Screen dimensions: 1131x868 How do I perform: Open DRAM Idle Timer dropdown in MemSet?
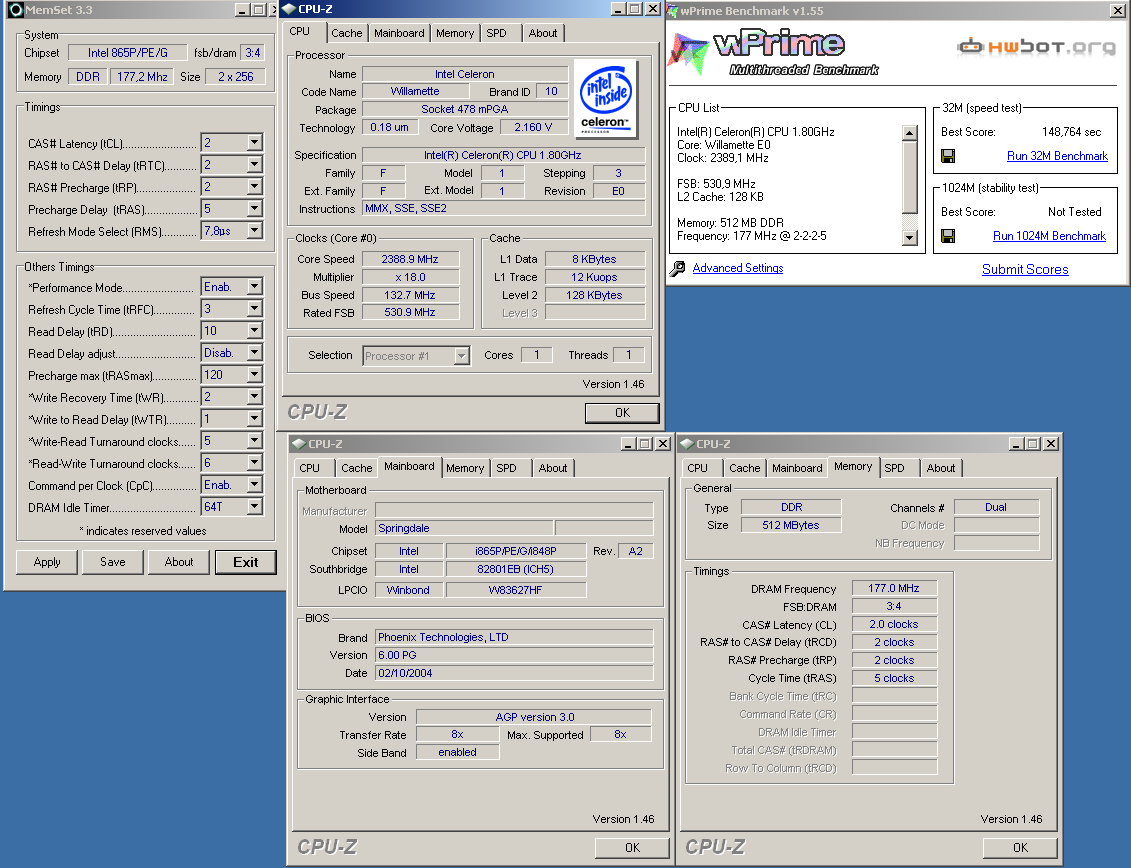tap(254, 507)
